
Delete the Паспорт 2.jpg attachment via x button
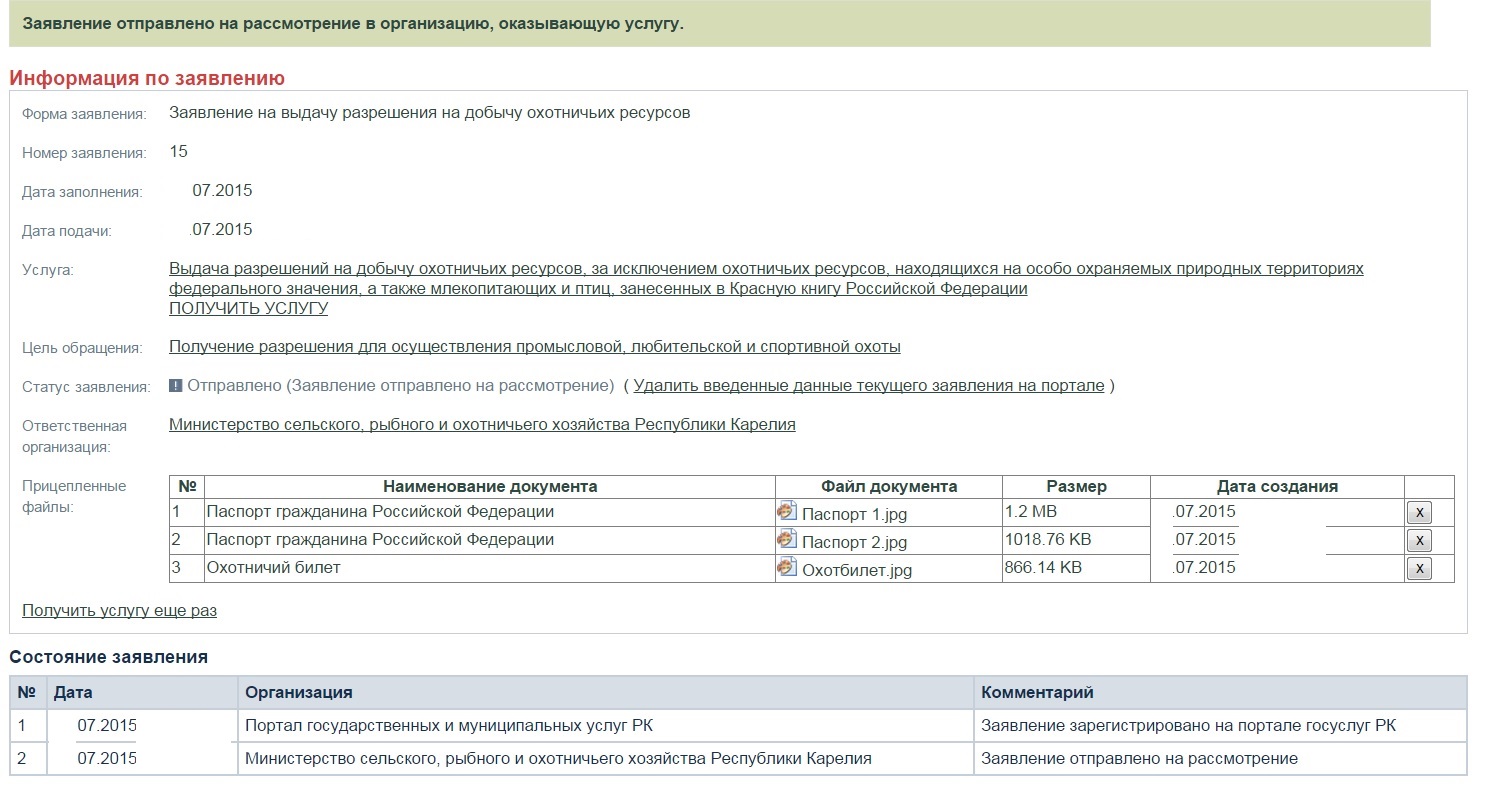click(x=1418, y=541)
